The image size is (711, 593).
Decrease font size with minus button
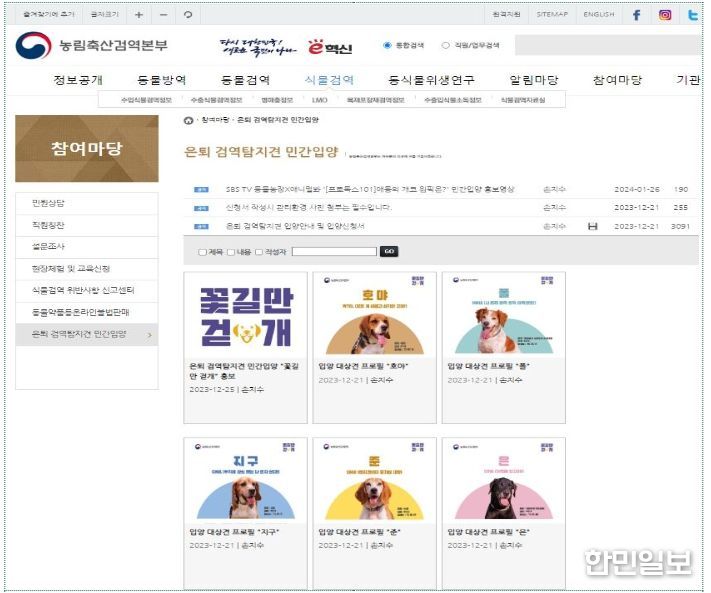(164, 15)
